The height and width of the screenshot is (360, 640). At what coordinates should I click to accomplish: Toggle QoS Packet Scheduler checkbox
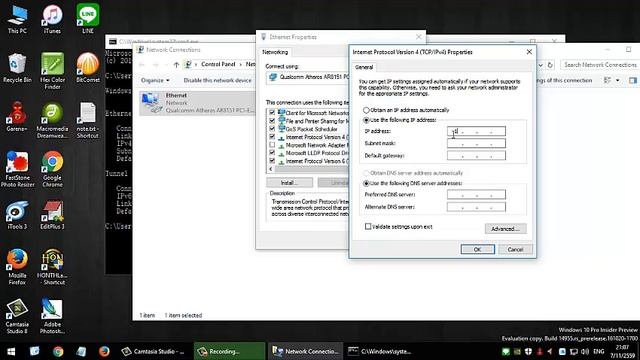click(272, 129)
